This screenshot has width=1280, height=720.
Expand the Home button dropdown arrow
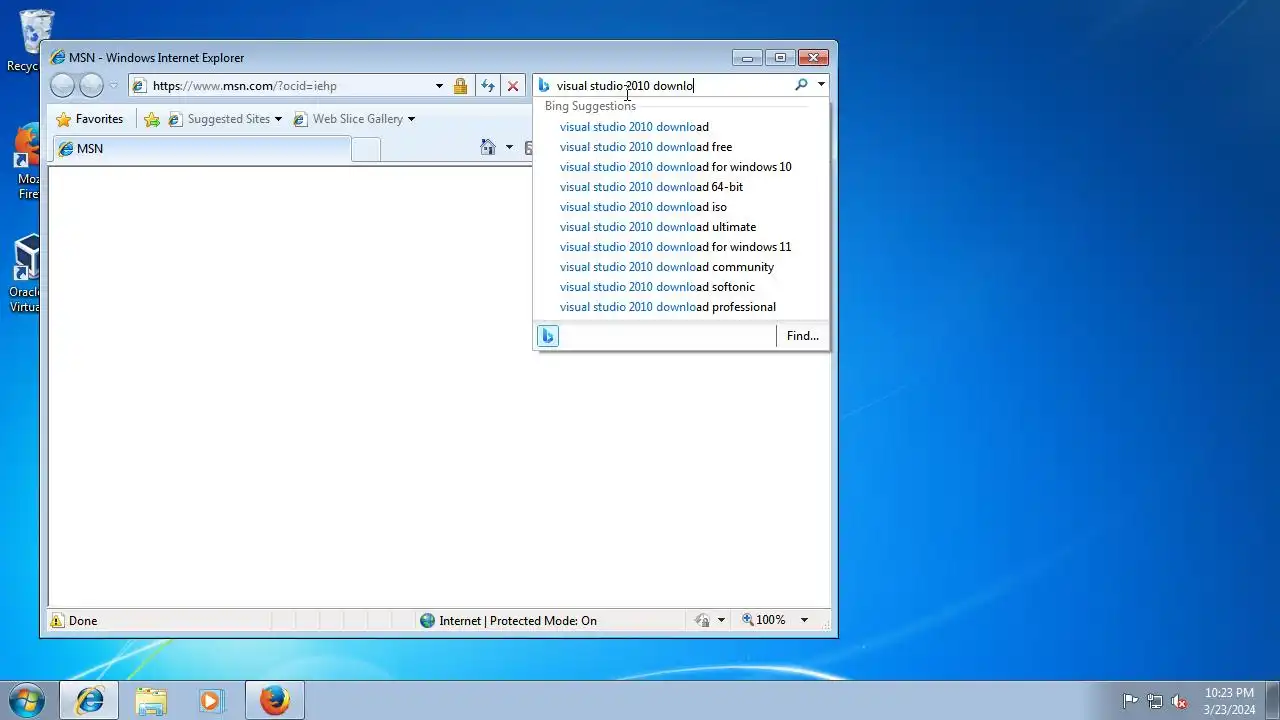coord(509,148)
